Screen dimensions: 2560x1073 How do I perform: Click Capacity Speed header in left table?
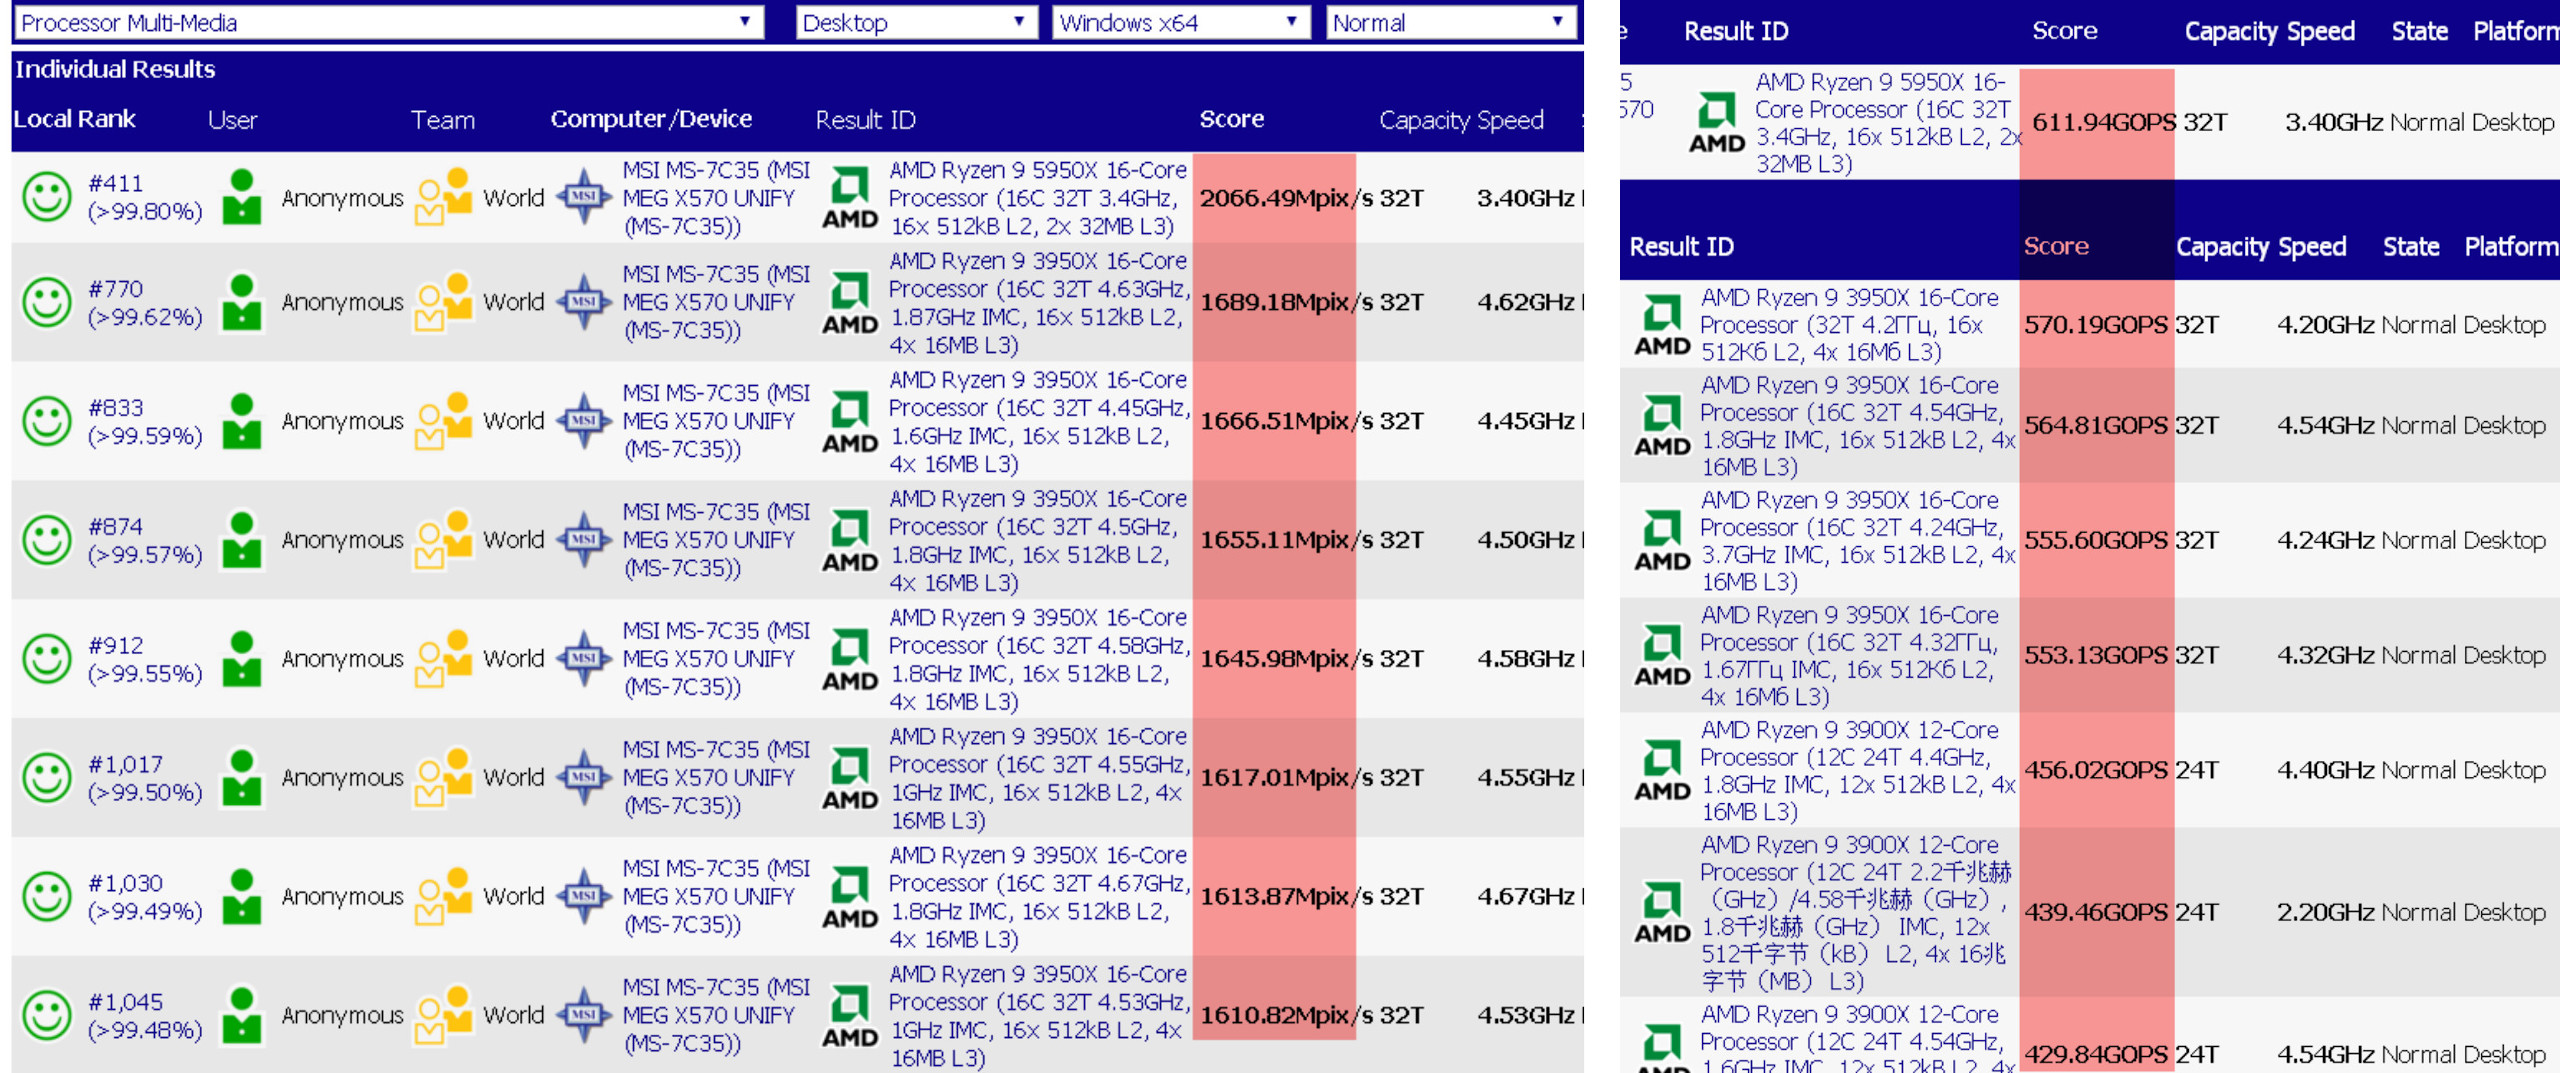pyautogui.click(x=1461, y=120)
